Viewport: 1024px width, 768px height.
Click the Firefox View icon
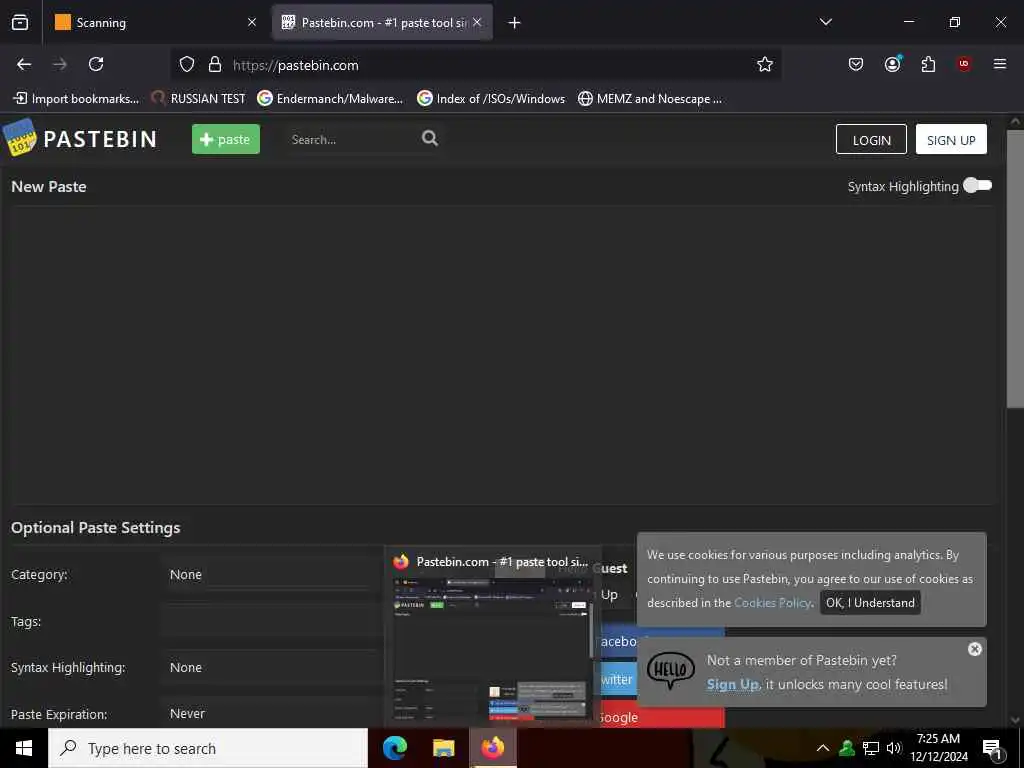[x=20, y=22]
